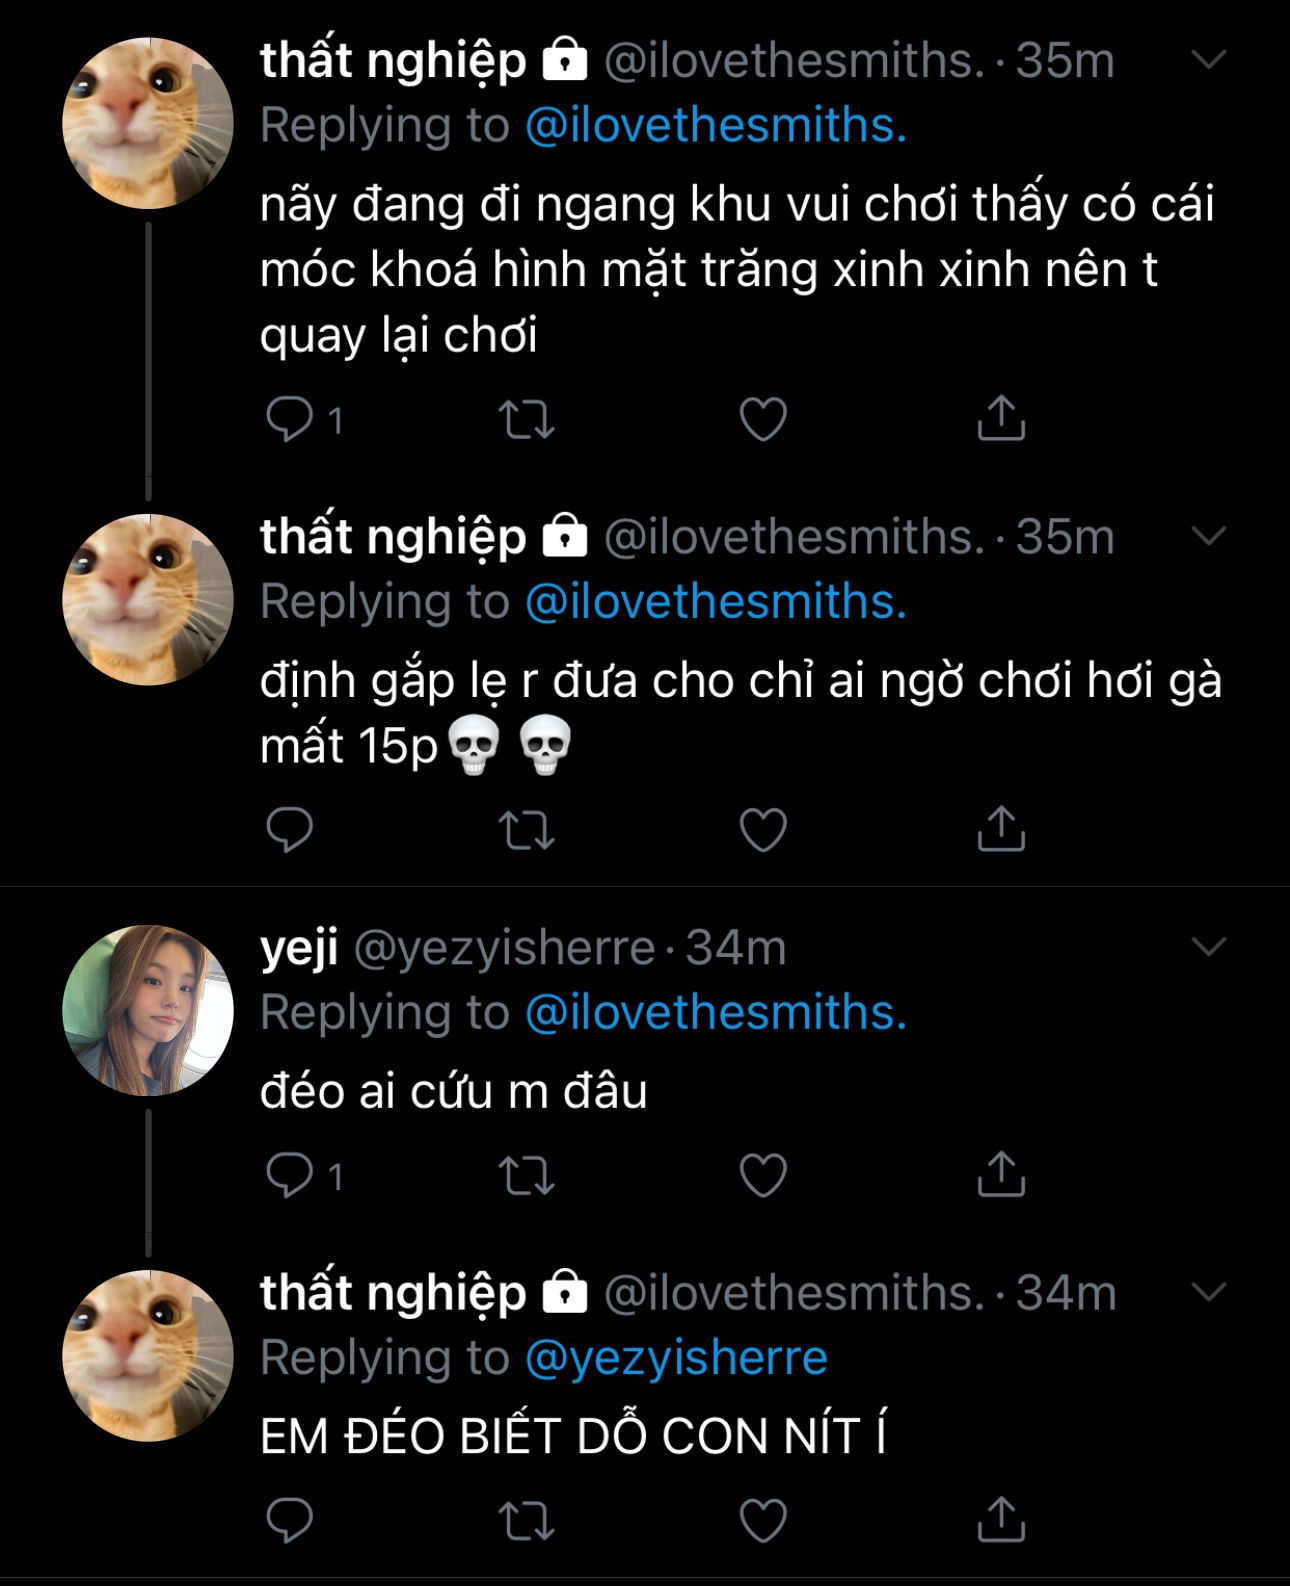
Task: Open options chevron on "EM ĐÉO BIẾT" tweet
Action: pyautogui.click(x=1210, y=1293)
